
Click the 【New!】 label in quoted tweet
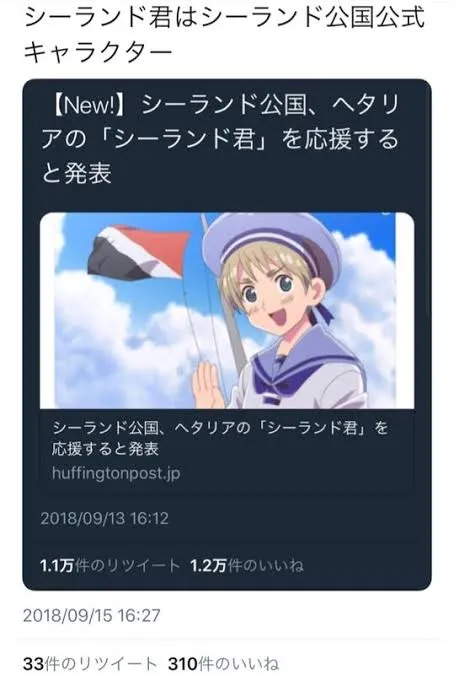click(89, 105)
